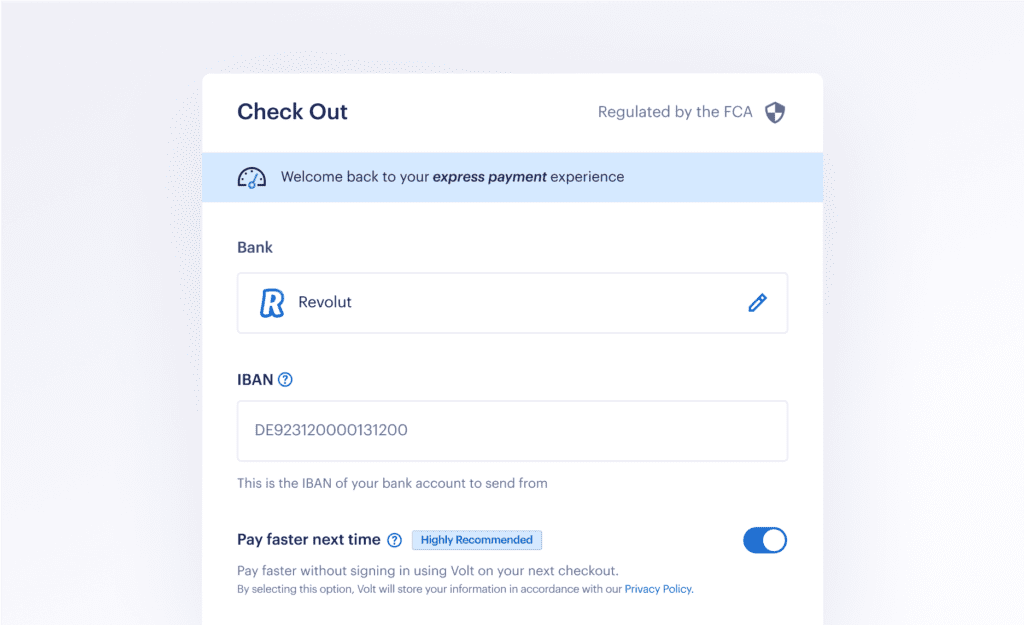1024x625 pixels.
Task: Click the welcome back express payment banner
Action: coord(512,176)
